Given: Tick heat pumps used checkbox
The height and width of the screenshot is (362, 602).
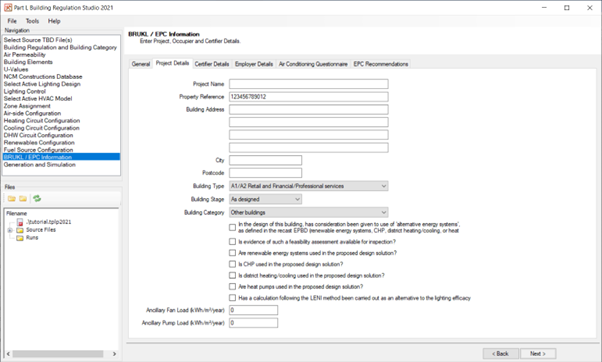Looking at the screenshot, I should [232, 286].
